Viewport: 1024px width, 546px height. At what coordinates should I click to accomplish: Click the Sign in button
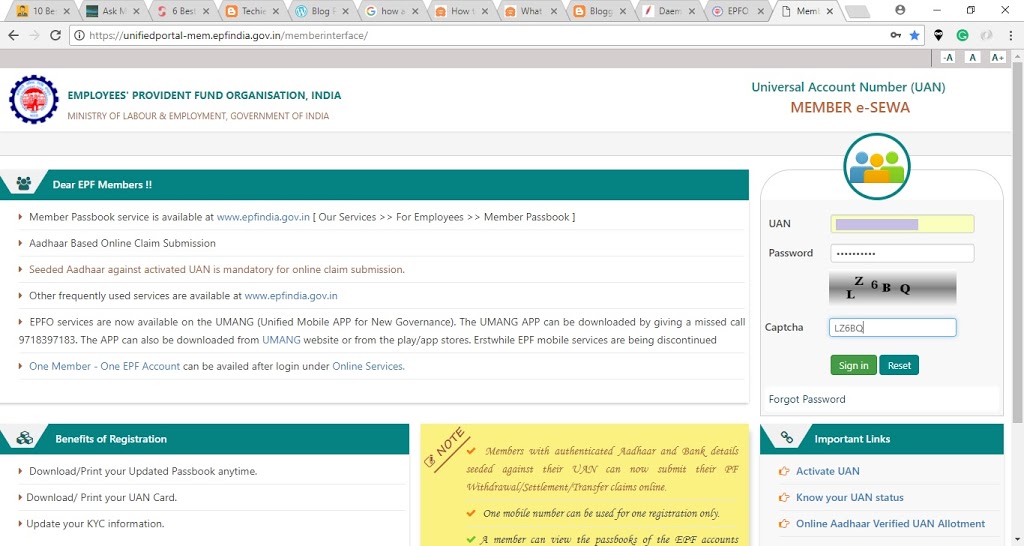coord(854,365)
